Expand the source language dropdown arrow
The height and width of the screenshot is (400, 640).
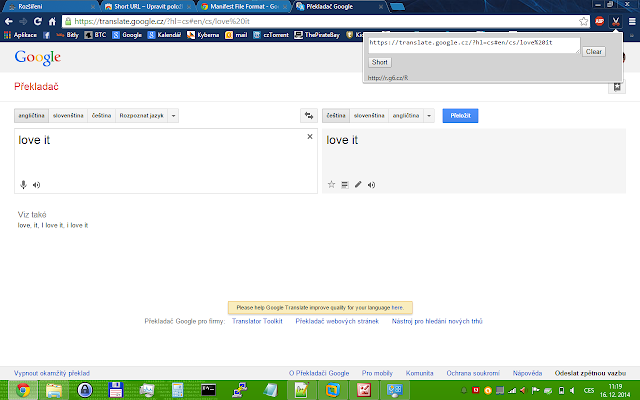tap(173, 116)
